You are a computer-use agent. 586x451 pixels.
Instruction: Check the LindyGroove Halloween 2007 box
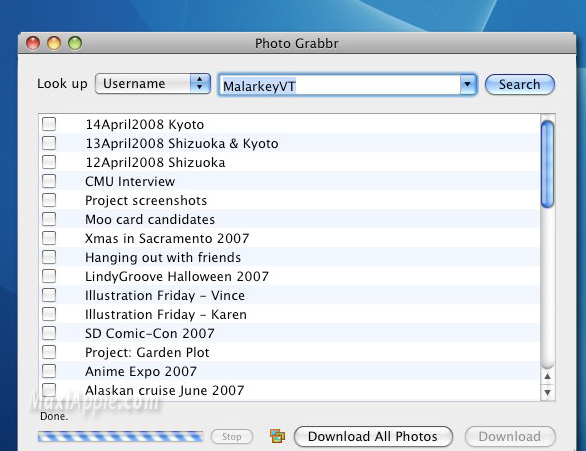[x=49, y=276]
